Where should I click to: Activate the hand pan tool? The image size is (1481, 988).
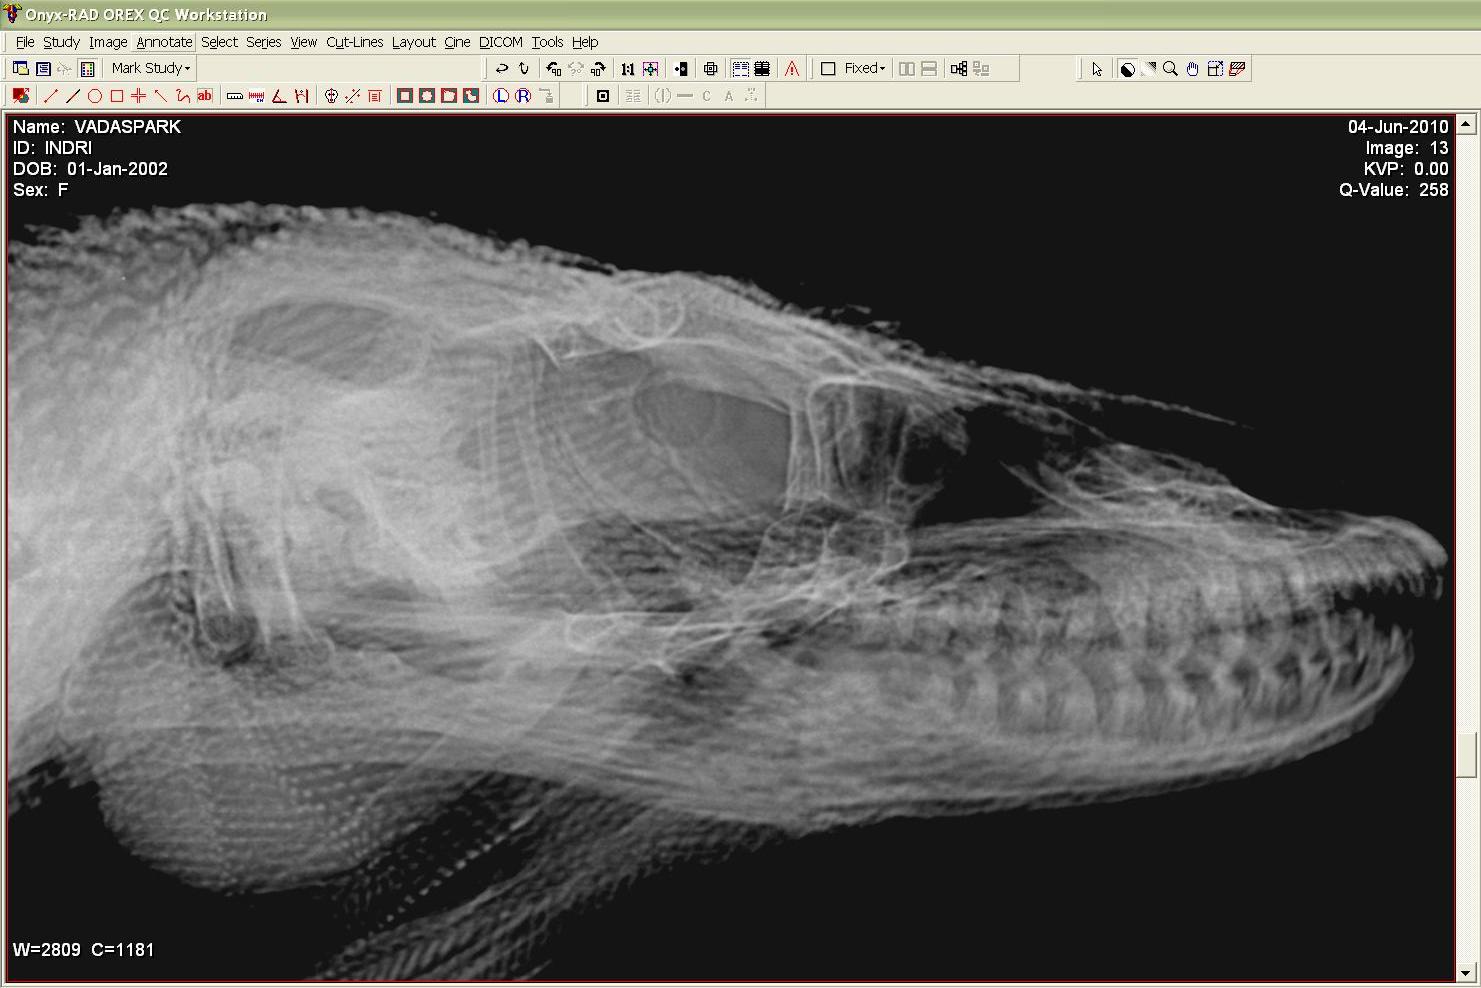click(1192, 68)
